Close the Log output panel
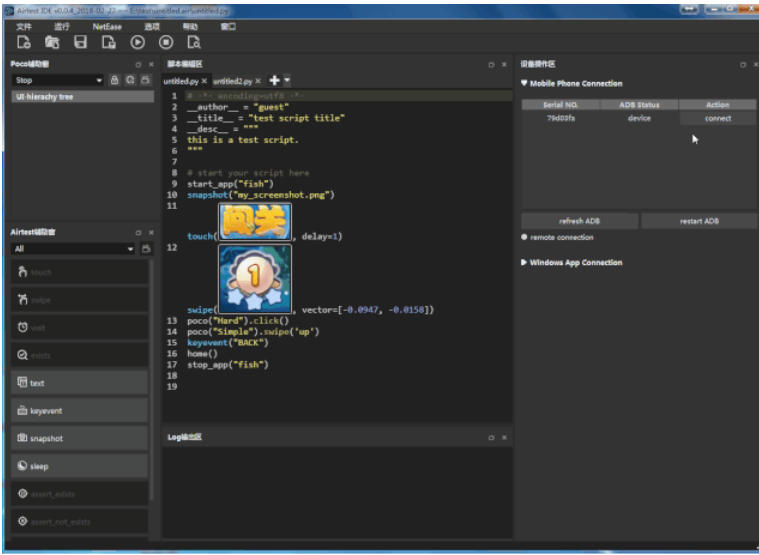The width and height of the screenshot is (759, 555). [504, 437]
